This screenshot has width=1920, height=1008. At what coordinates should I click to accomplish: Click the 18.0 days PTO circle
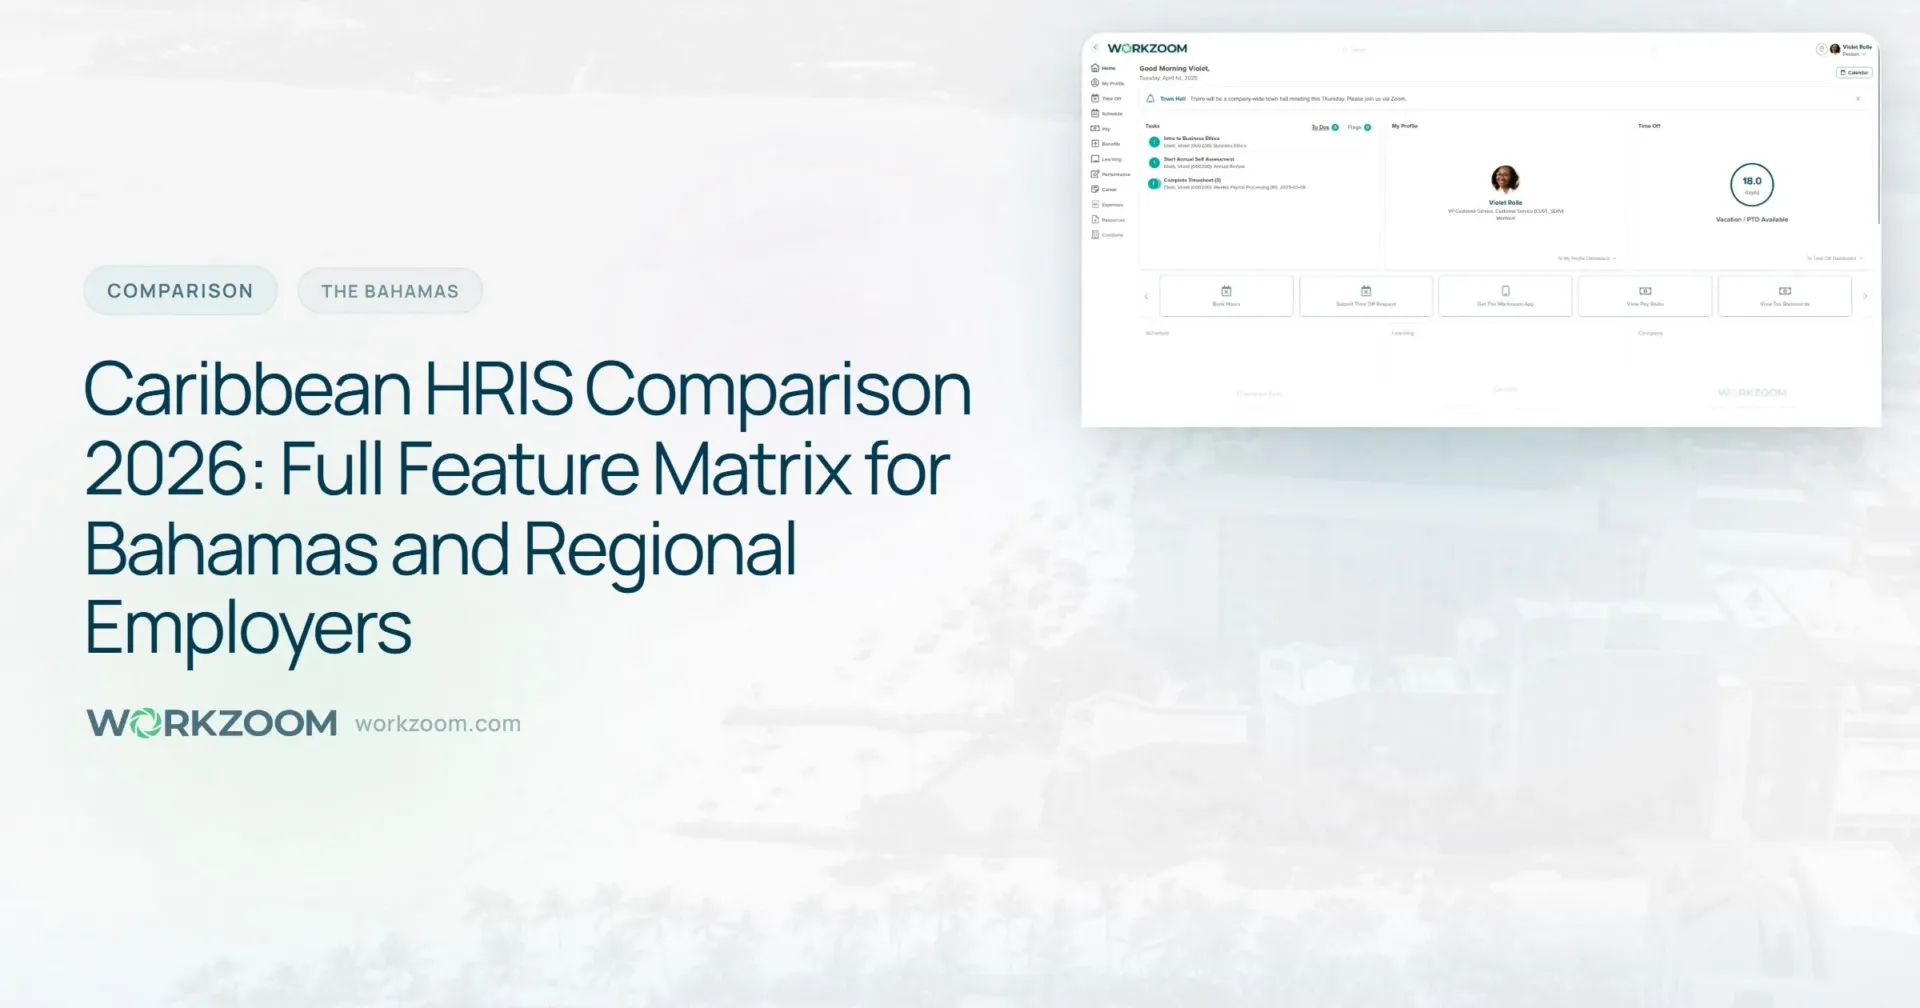click(1752, 185)
